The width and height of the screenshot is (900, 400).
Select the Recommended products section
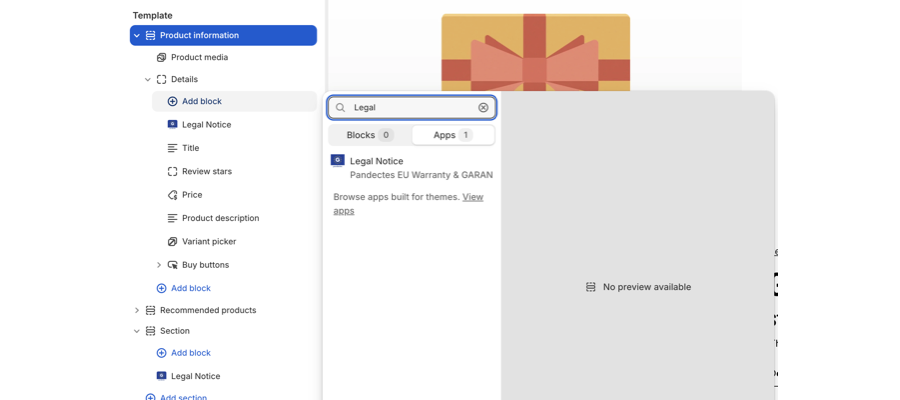(208, 310)
